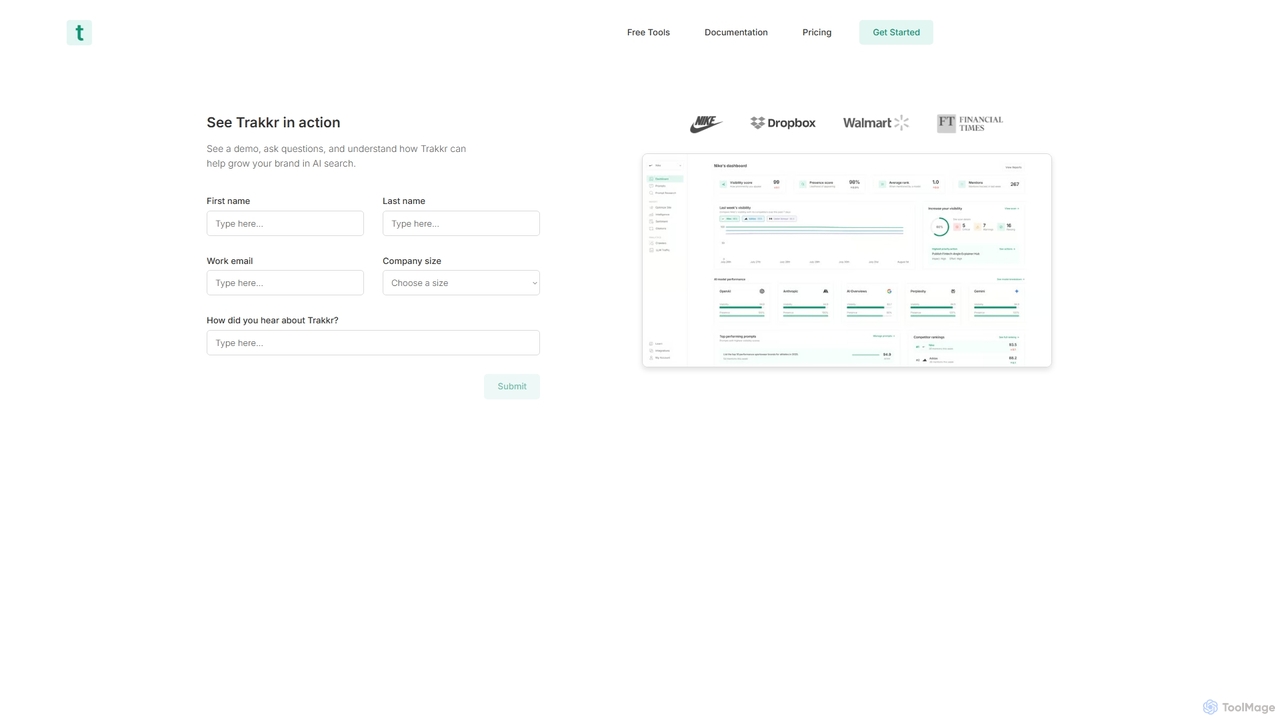The width and height of the screenshot is (1280, 720).
Task: Click the Trakkr "t" logo icon
Action: point(79,33)
